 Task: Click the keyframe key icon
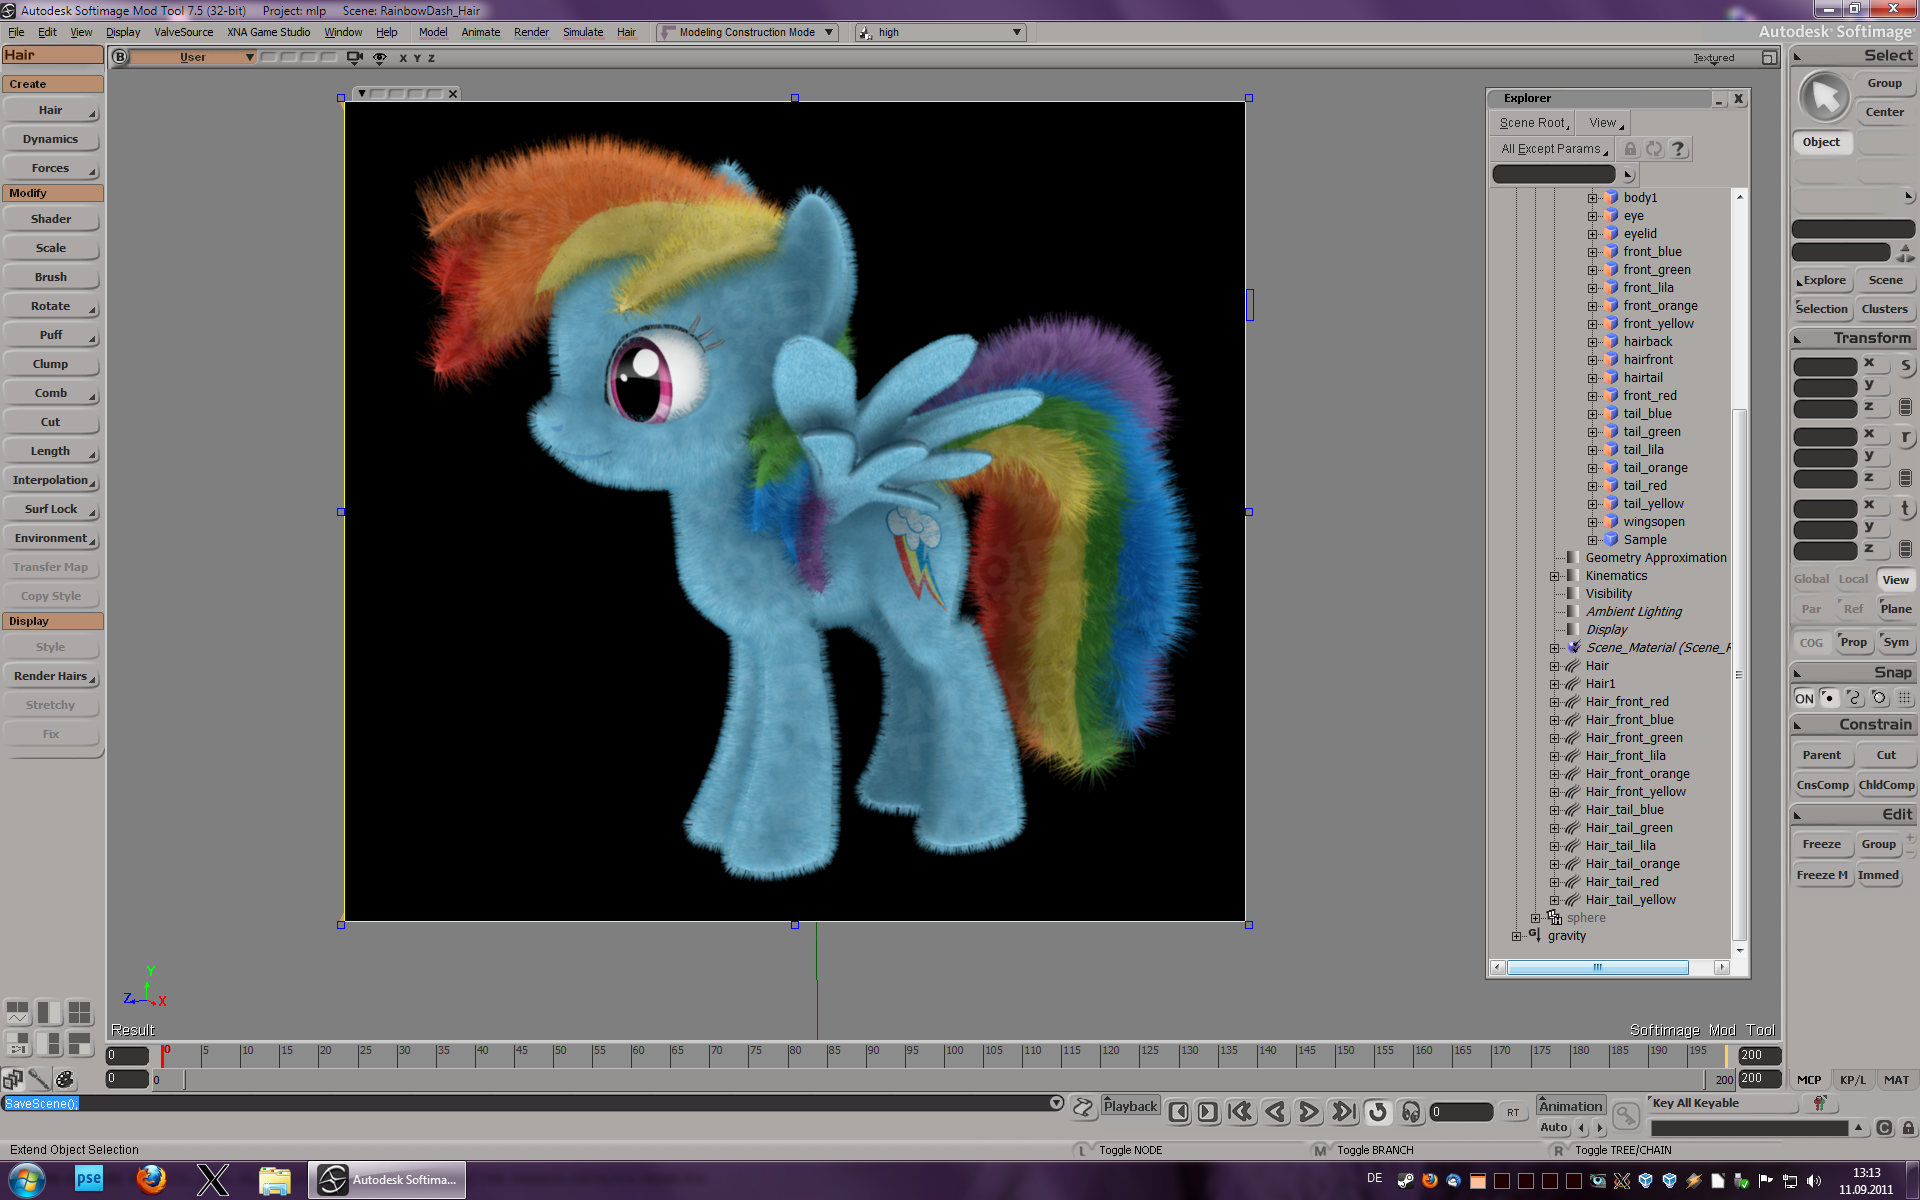pyautogui.click(x=1626, y=1114)
